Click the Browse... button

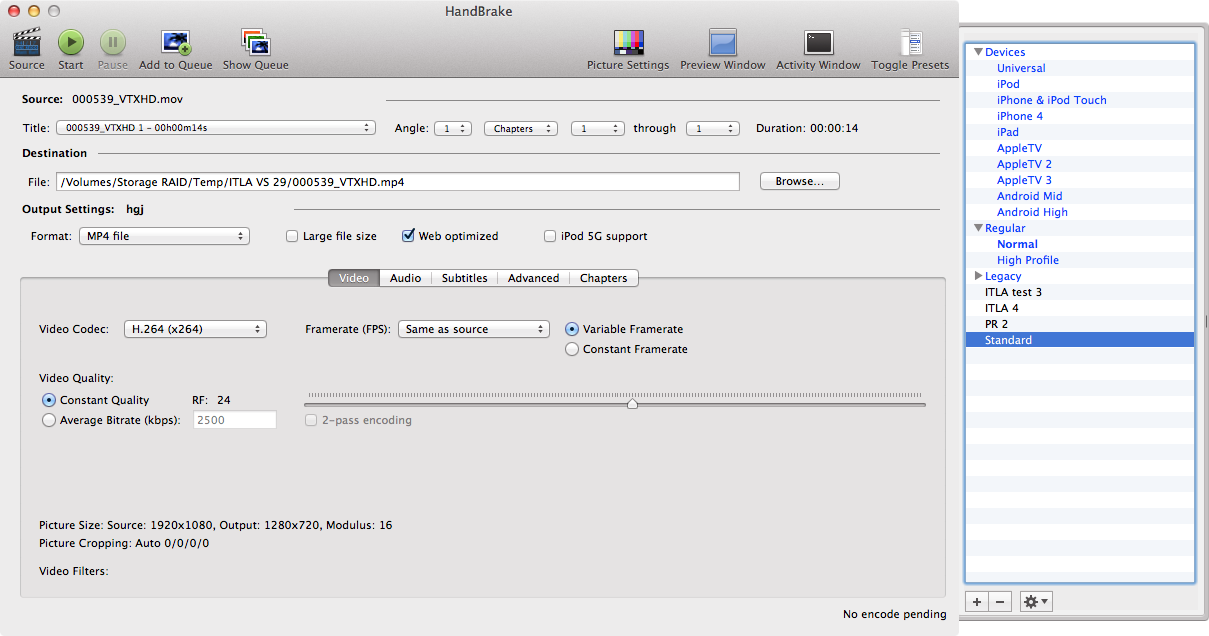800,181
